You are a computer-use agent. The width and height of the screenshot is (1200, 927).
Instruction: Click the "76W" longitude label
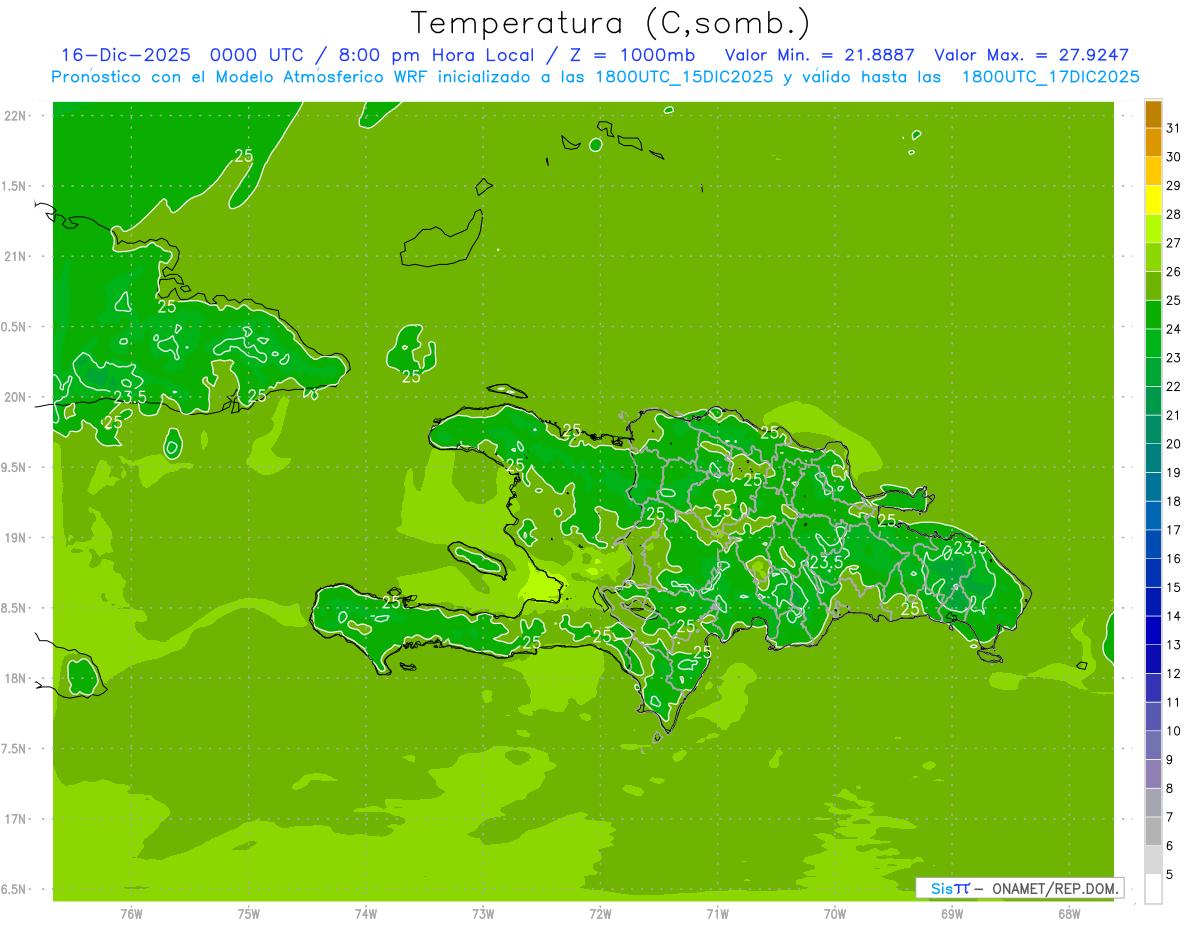[x=131, y=914]
